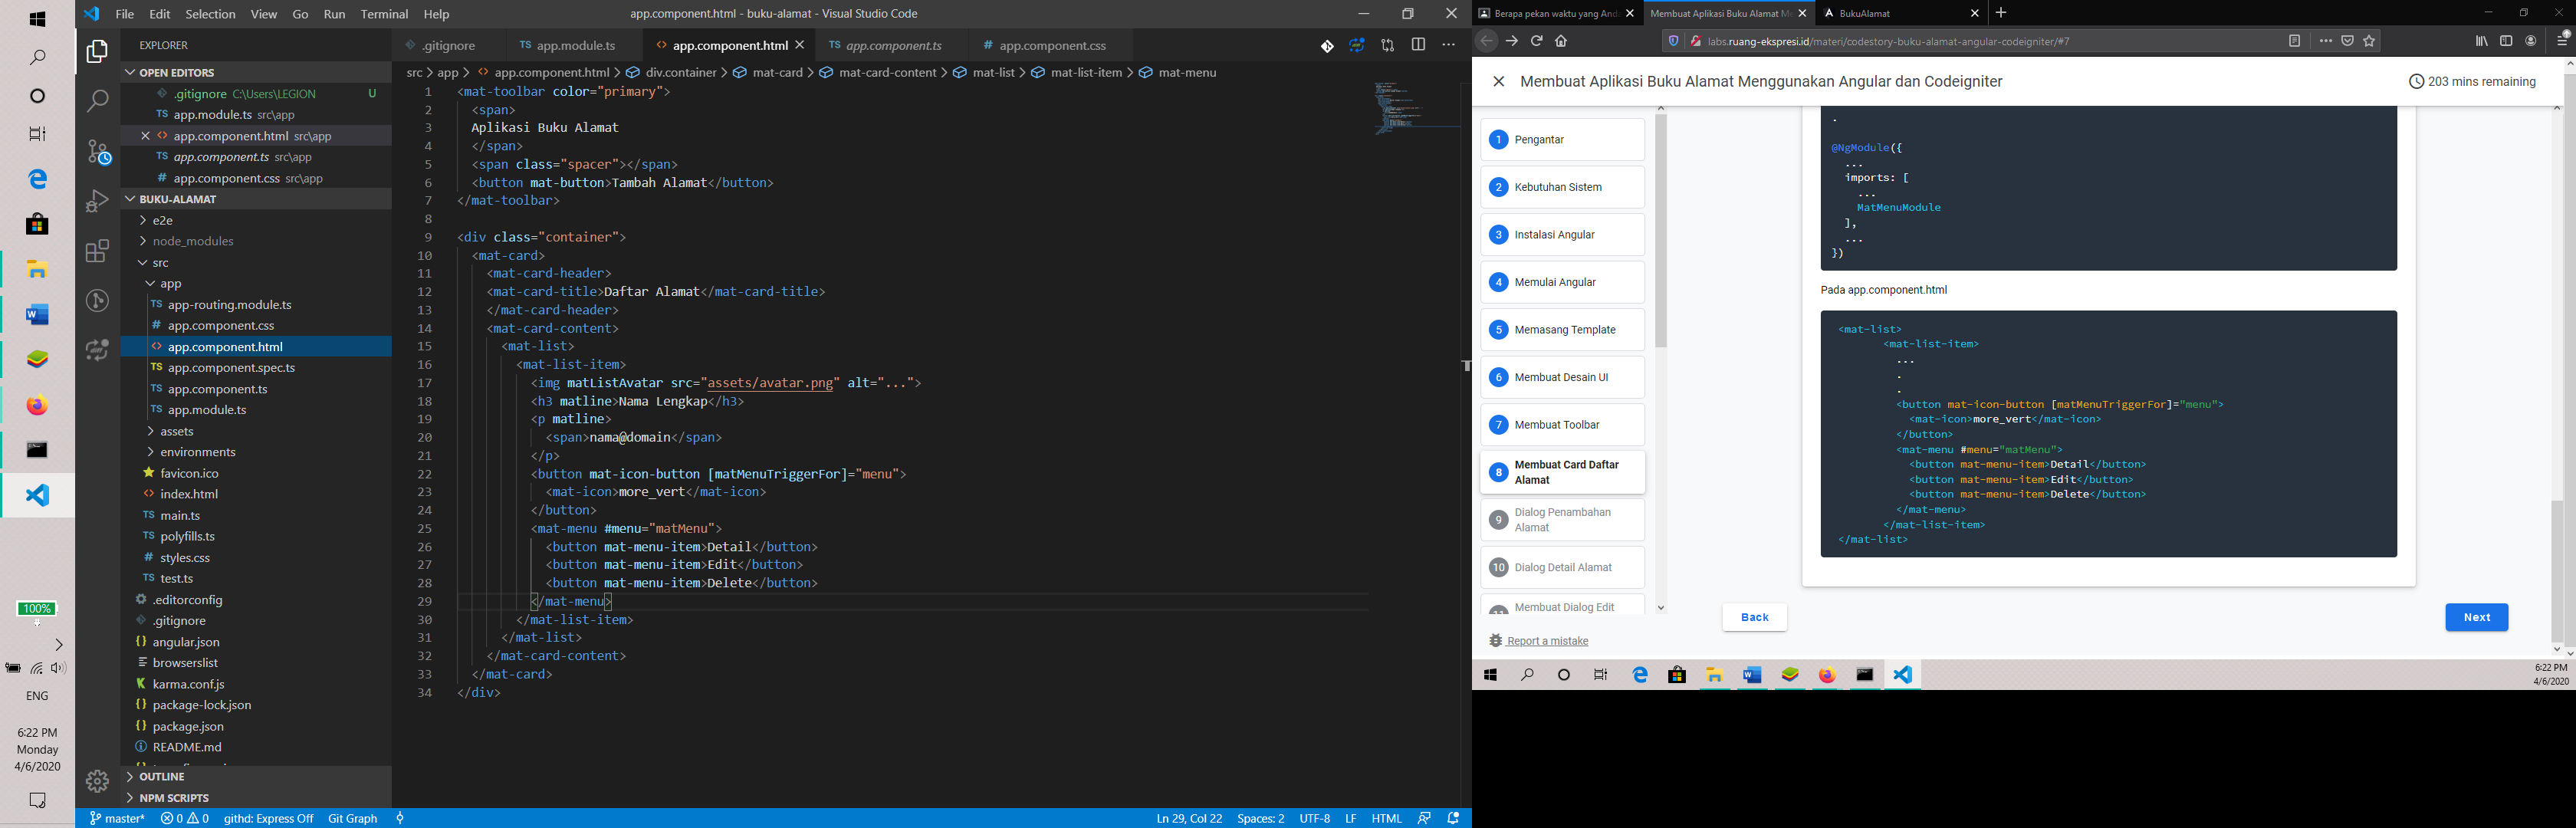2576x828 pixels.
Task: Change language mode via HTML in status bar
Action: (1386, 818)
